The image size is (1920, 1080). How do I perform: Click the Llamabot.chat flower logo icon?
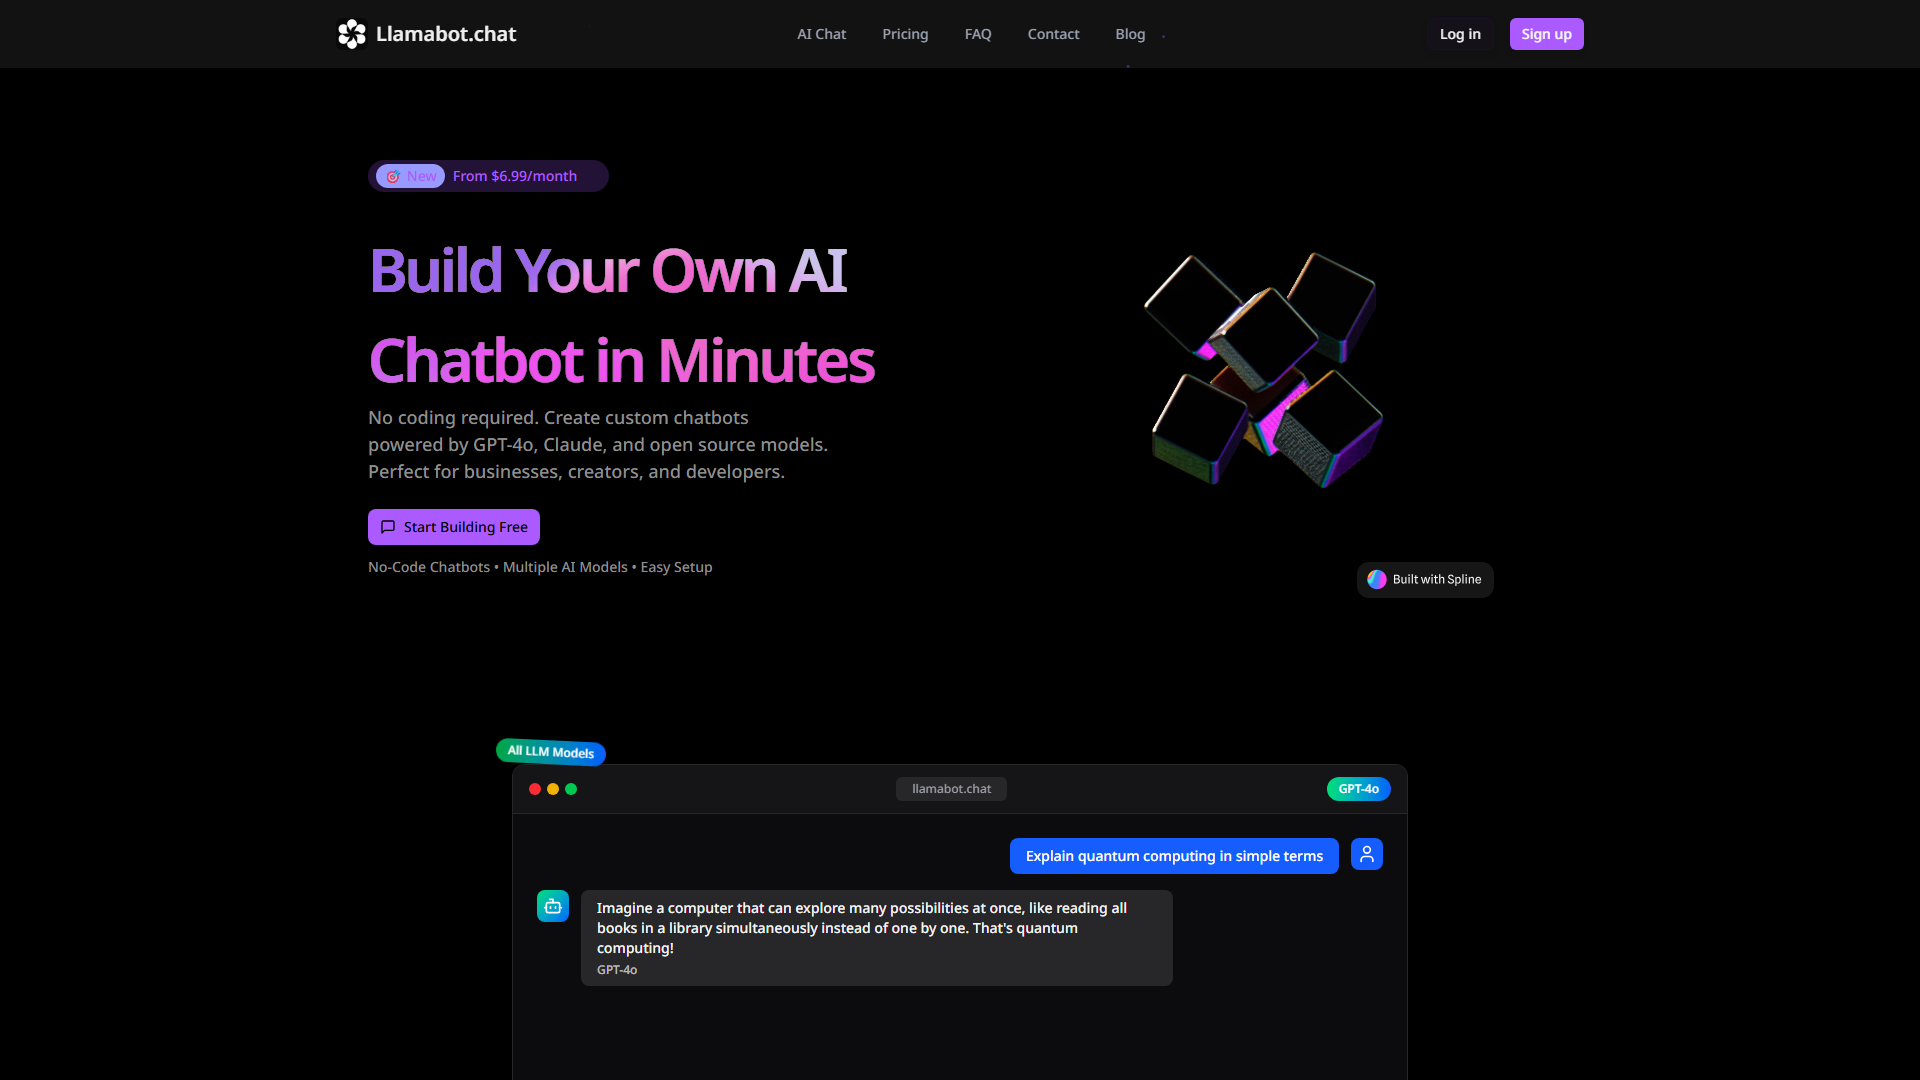pos(352,34)
